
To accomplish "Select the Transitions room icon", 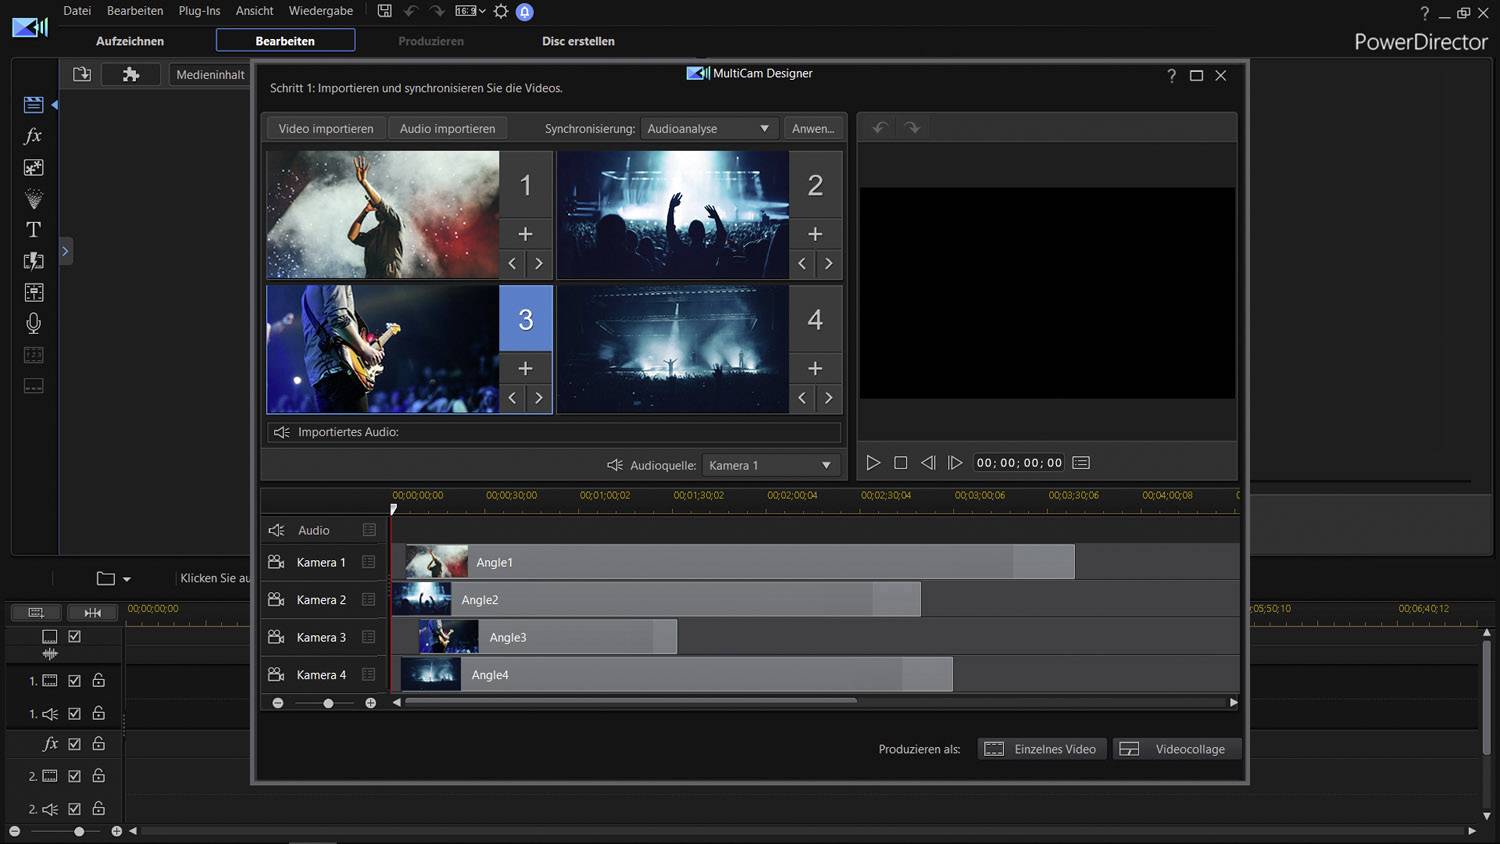I will (x=33, y=261).
